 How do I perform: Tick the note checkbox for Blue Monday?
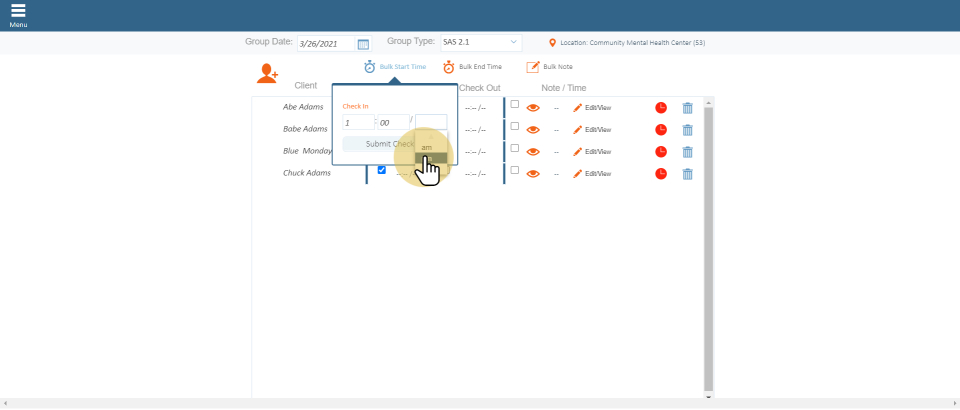point(515,148)
